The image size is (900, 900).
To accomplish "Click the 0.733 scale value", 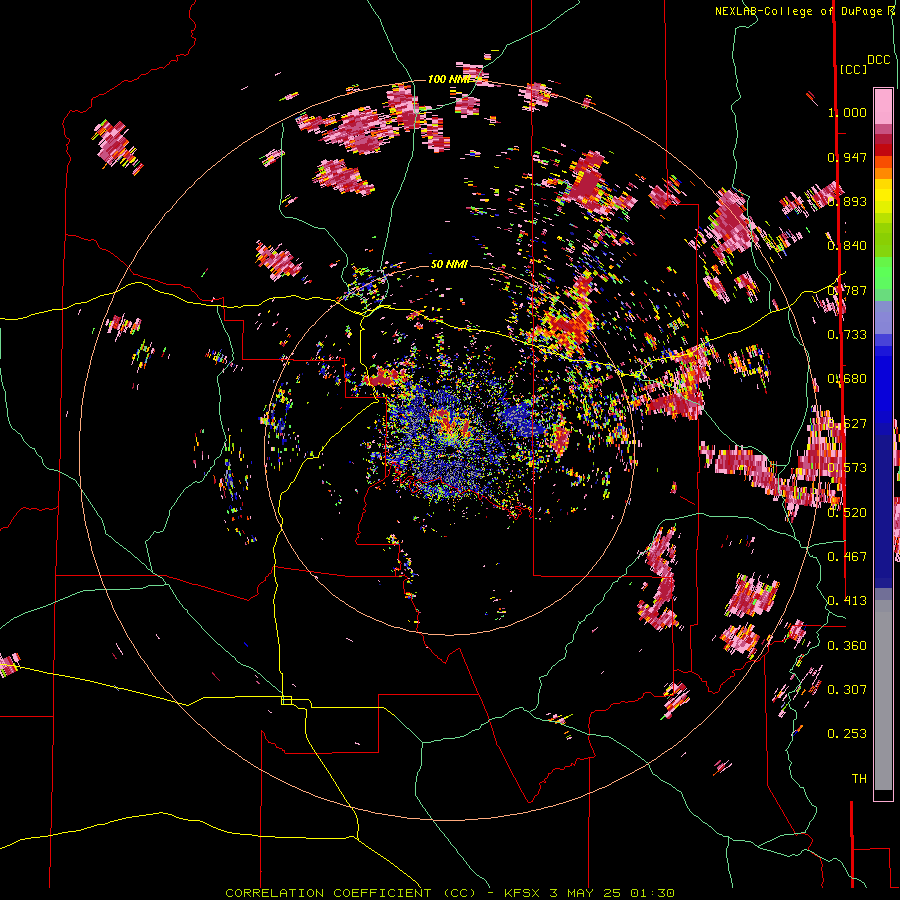I will 847,335.
